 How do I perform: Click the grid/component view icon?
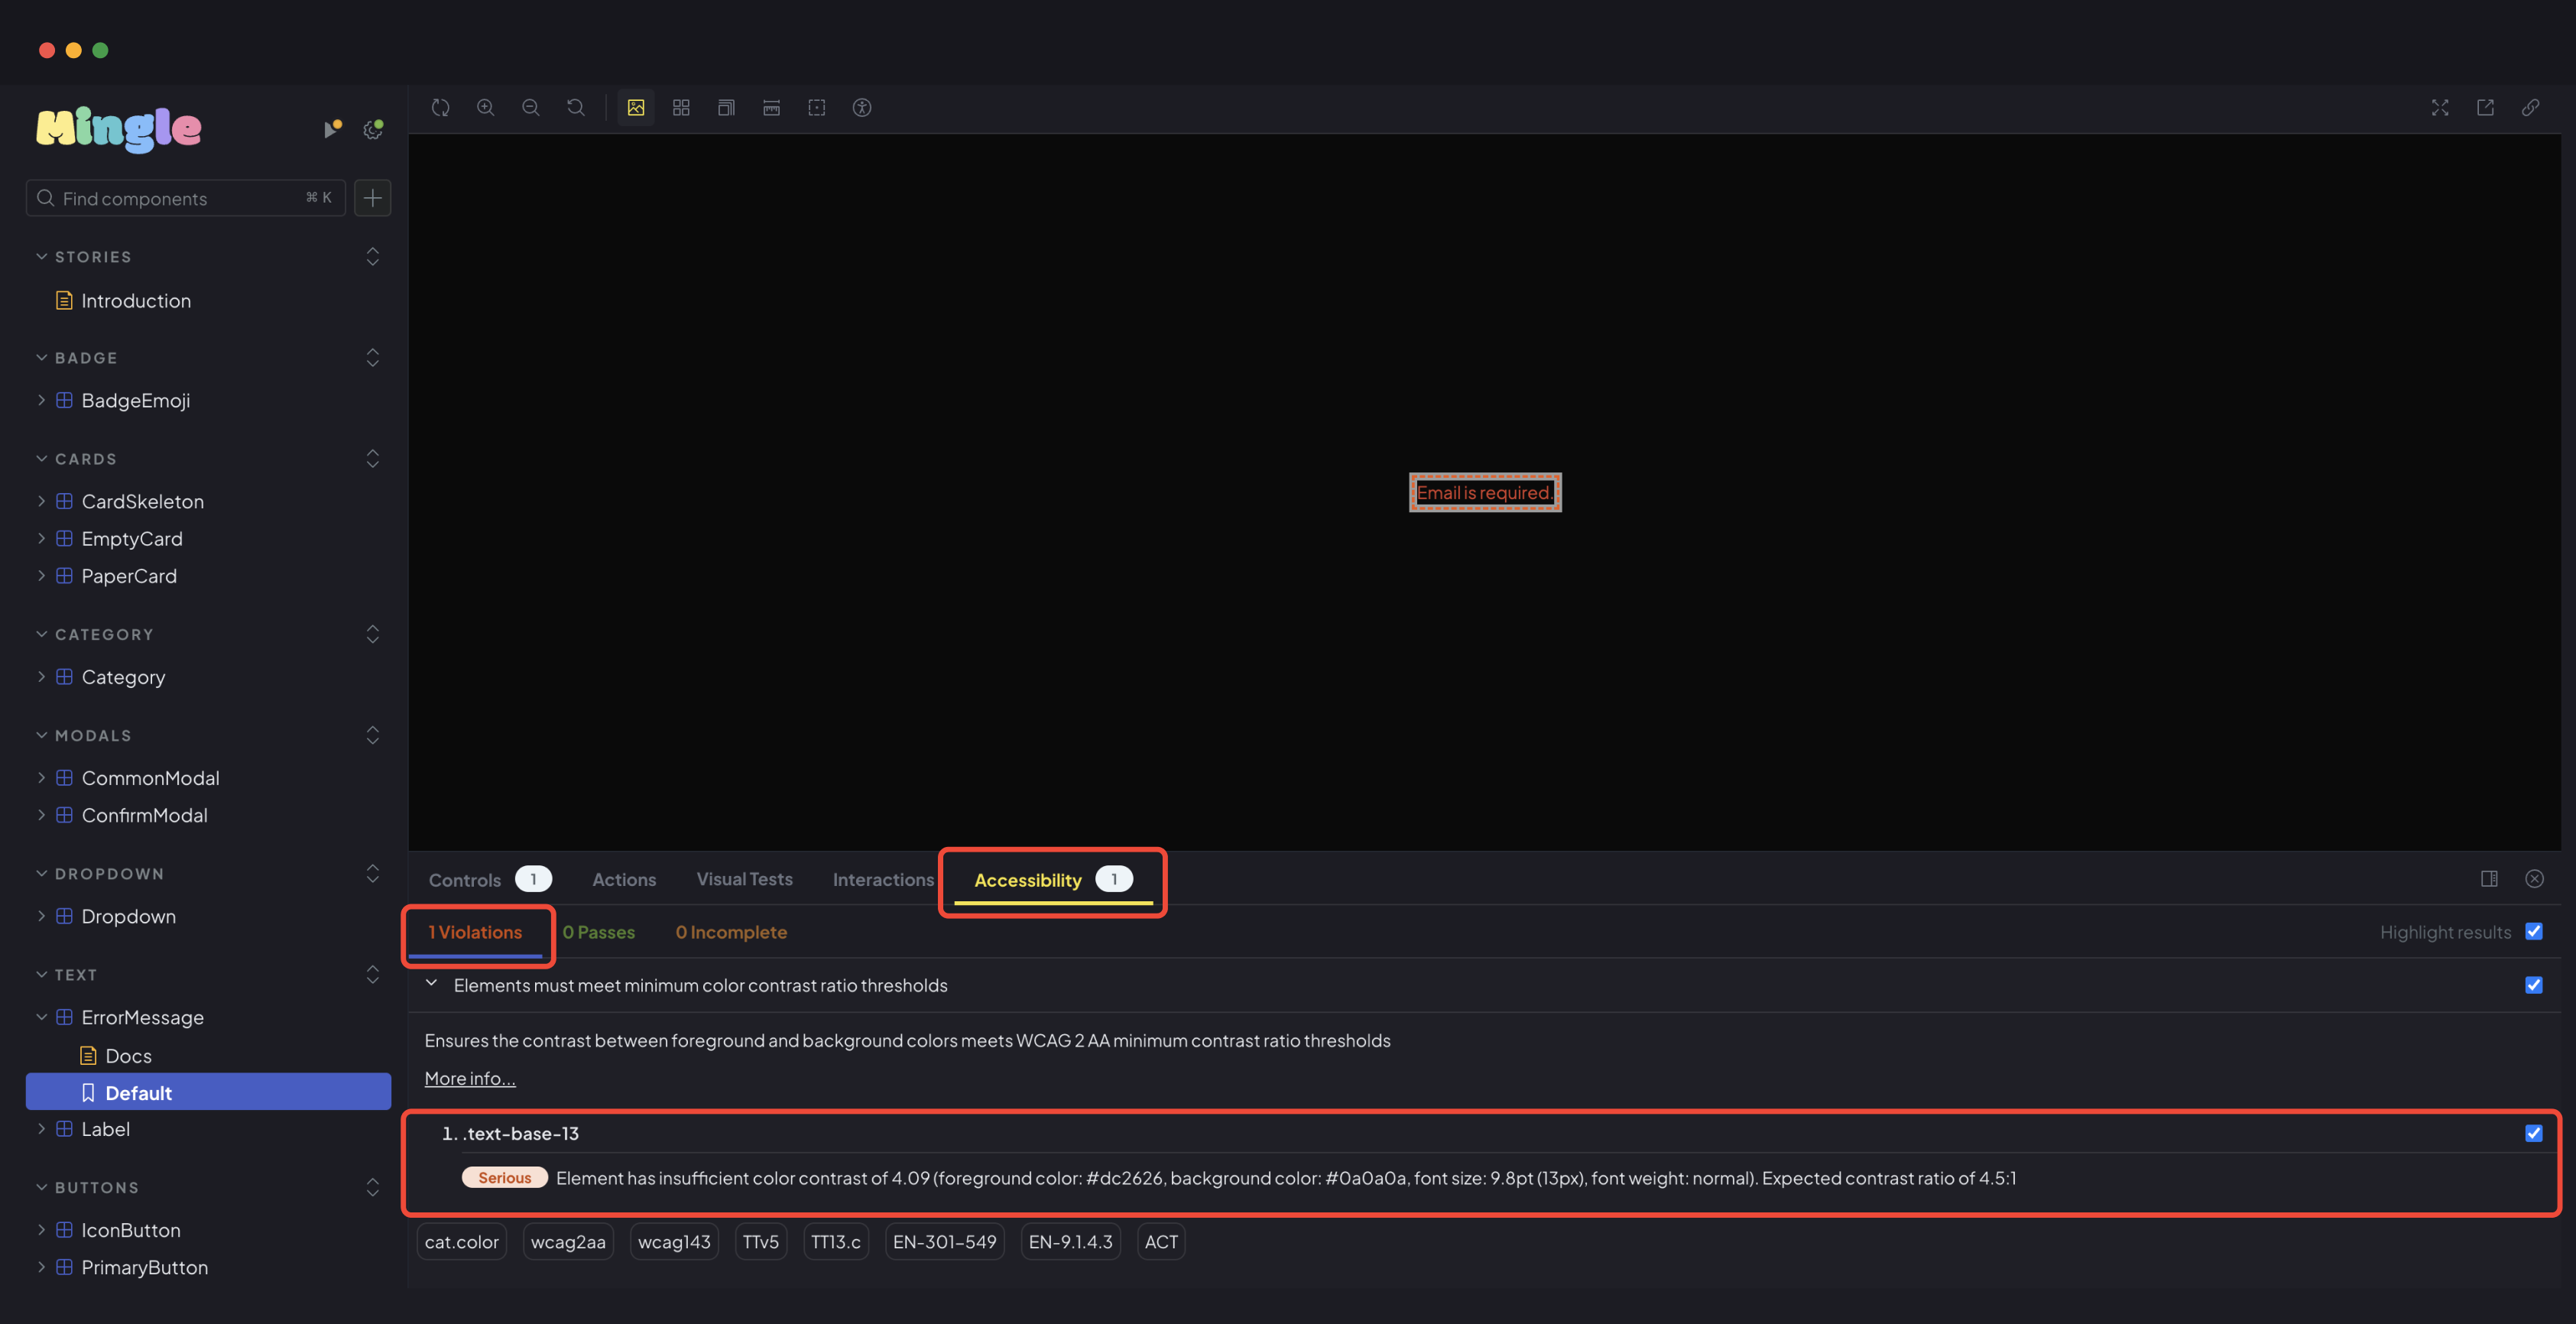[680, 108]
